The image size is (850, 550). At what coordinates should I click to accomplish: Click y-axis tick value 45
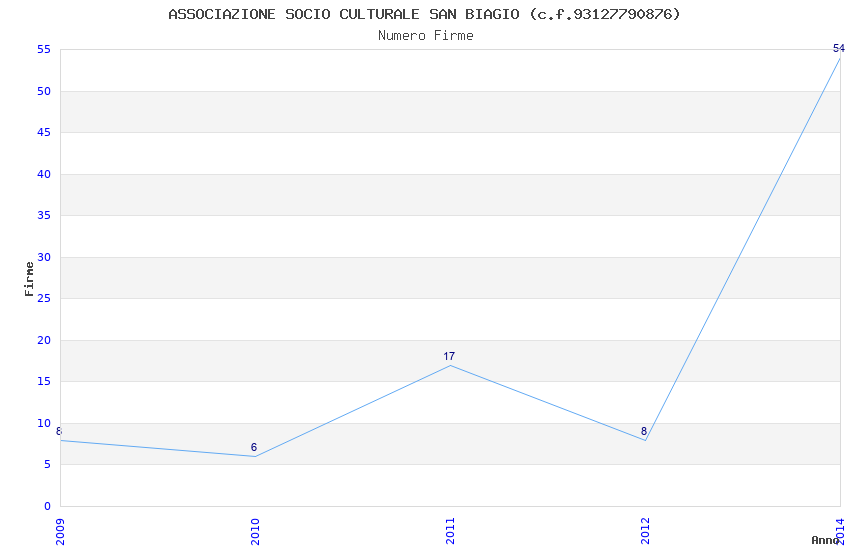coord(44,132)
